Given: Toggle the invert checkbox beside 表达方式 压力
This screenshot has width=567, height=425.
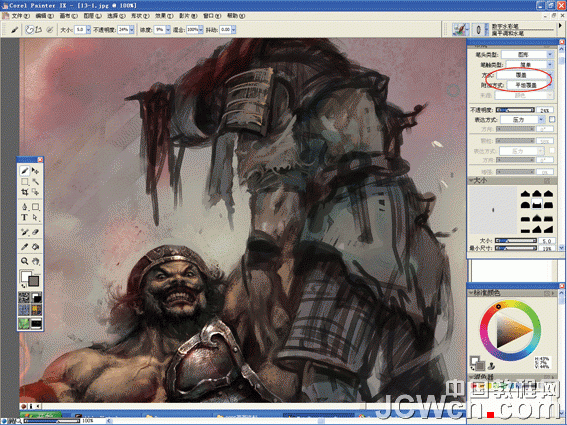Looking at the screenshot, I should pos(552,119).
